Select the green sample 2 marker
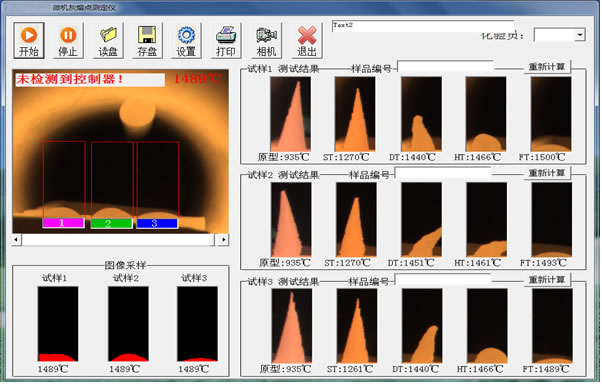The image size is (602, 384). click(111, 223)
